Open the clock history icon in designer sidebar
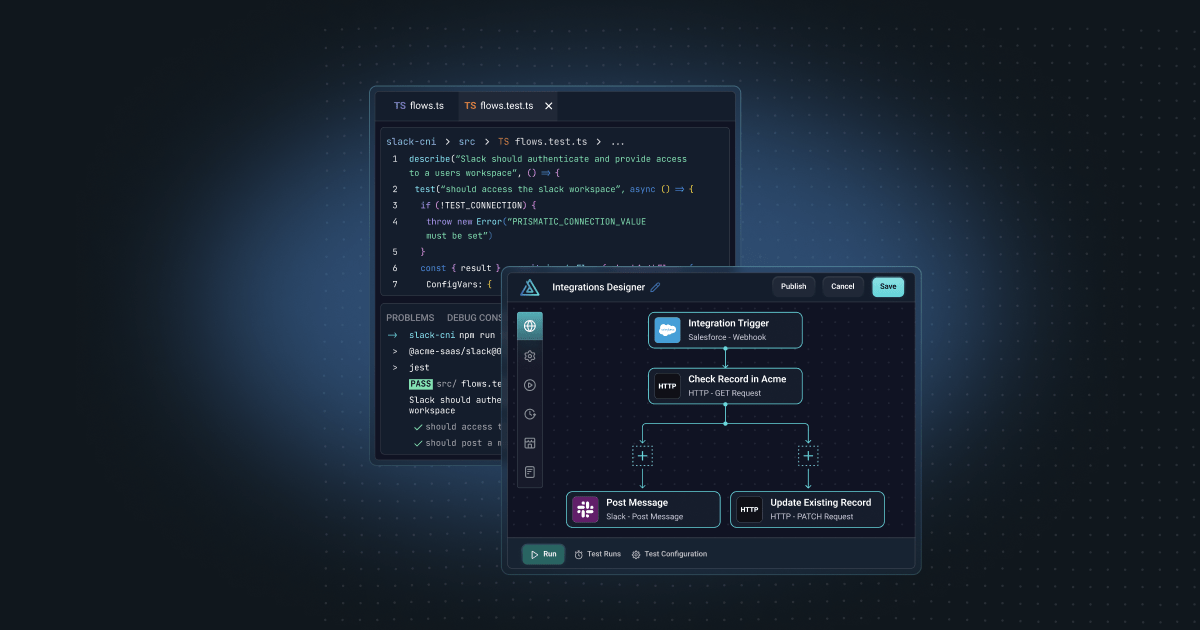Image resolution: width=1200 pixels, height=630 pixels. coord(530,414)
